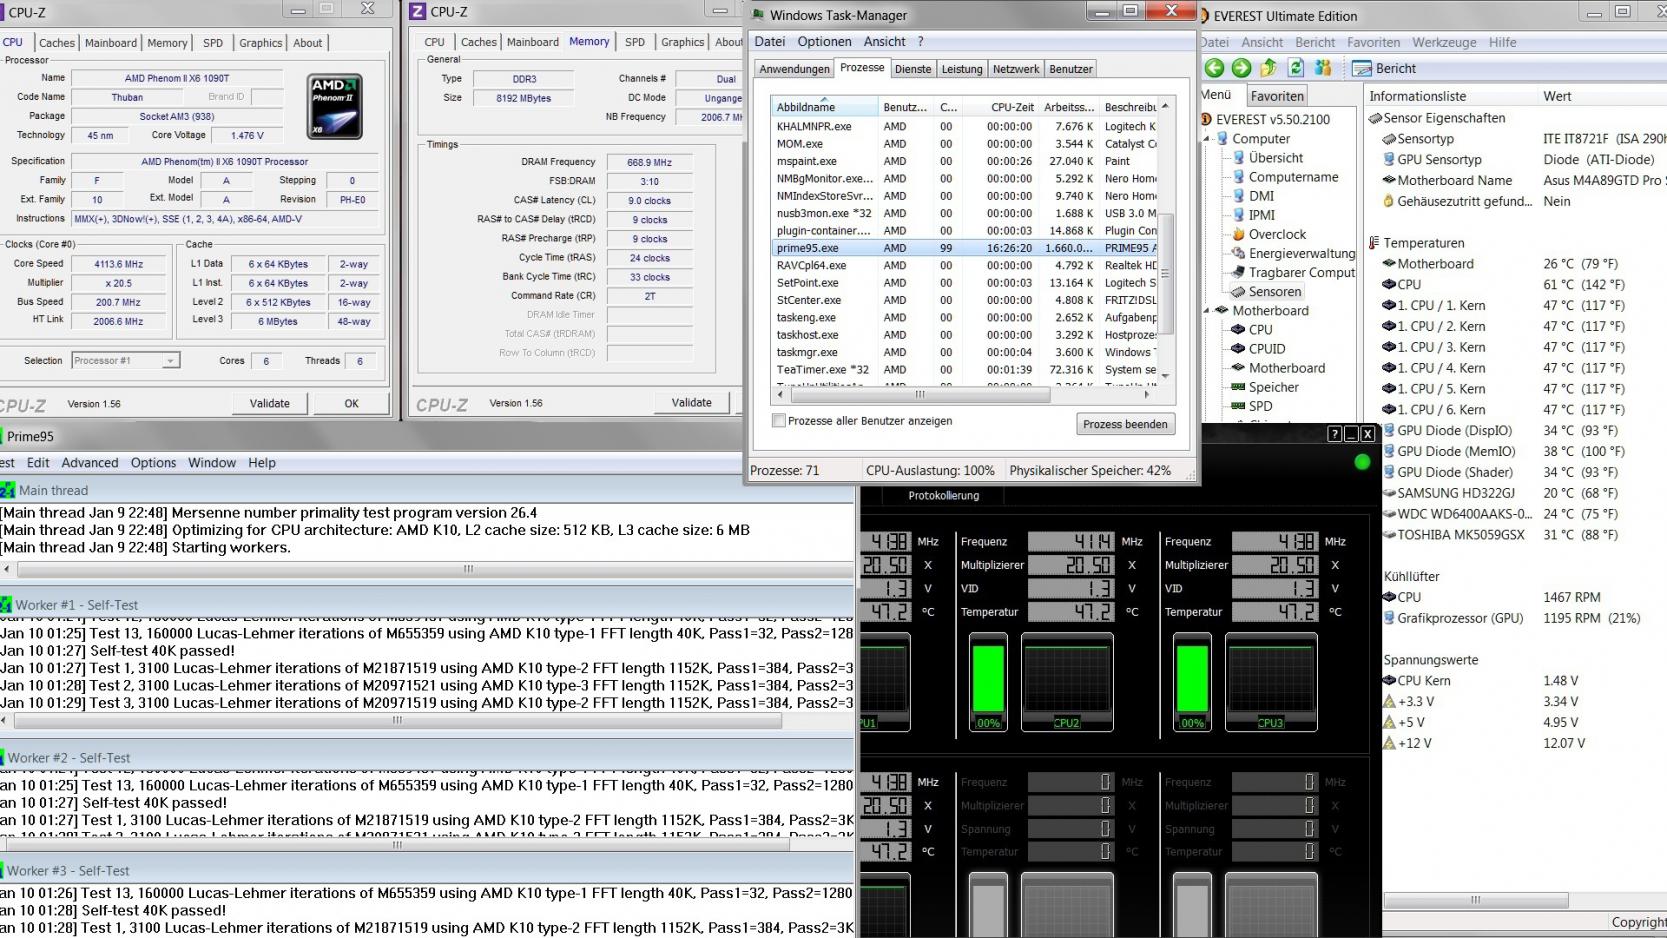Click the Main thread window icon in Prime95
The image size is (1667, 938).
8,490
